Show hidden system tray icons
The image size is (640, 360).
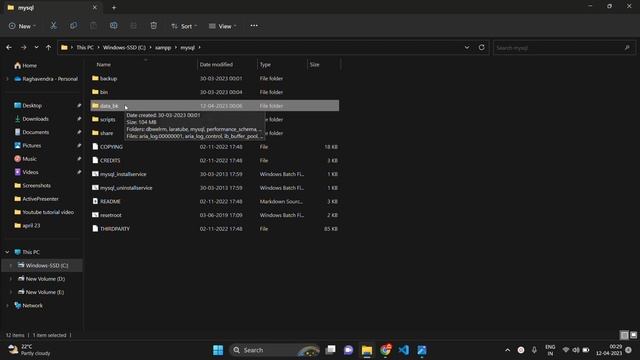[x=507, y=350]
